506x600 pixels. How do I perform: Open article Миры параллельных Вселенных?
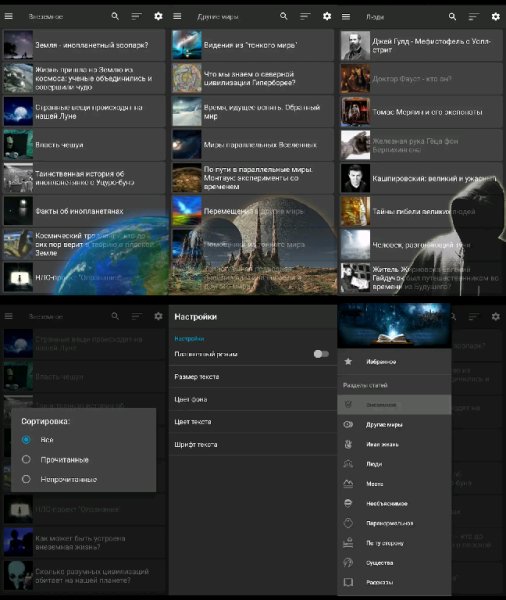point(253,145)
